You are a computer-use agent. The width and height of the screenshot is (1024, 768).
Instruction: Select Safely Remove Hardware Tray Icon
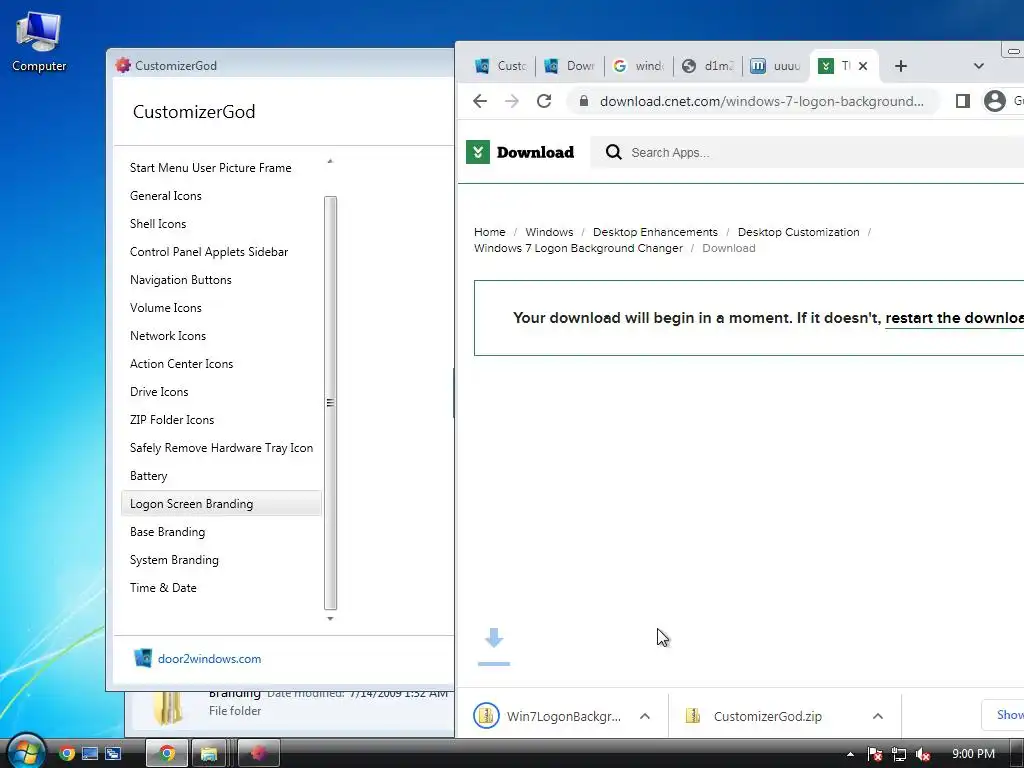click(x=221, y=449)
